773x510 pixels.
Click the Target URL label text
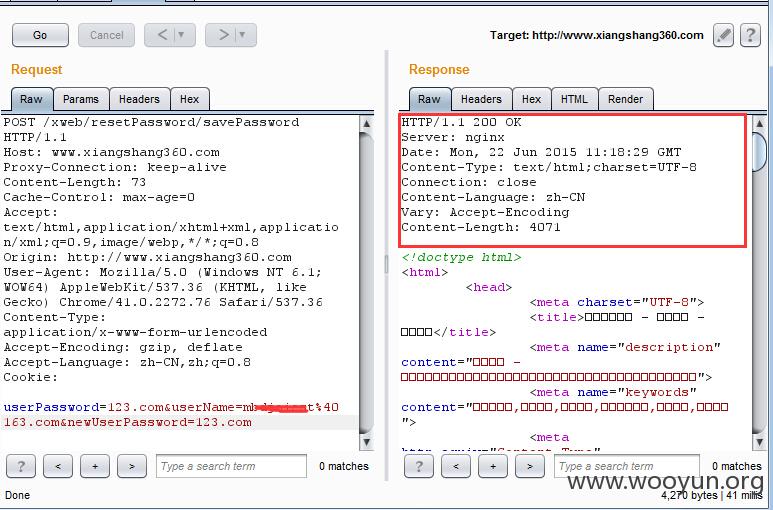(x=597, y=35)
